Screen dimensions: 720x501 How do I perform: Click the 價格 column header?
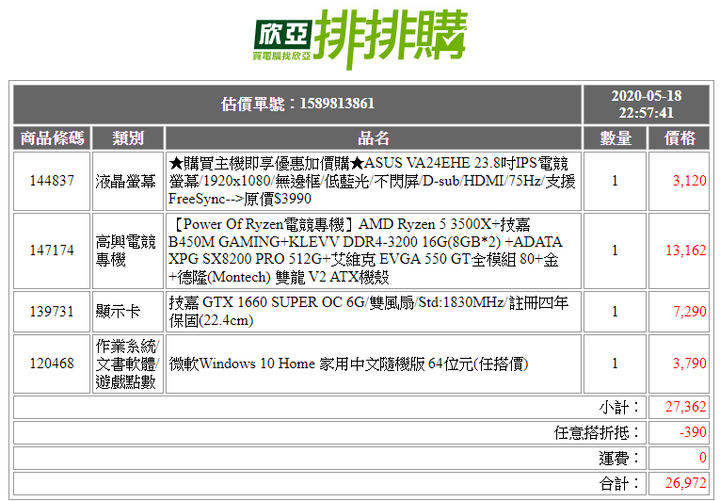[679, 138]
